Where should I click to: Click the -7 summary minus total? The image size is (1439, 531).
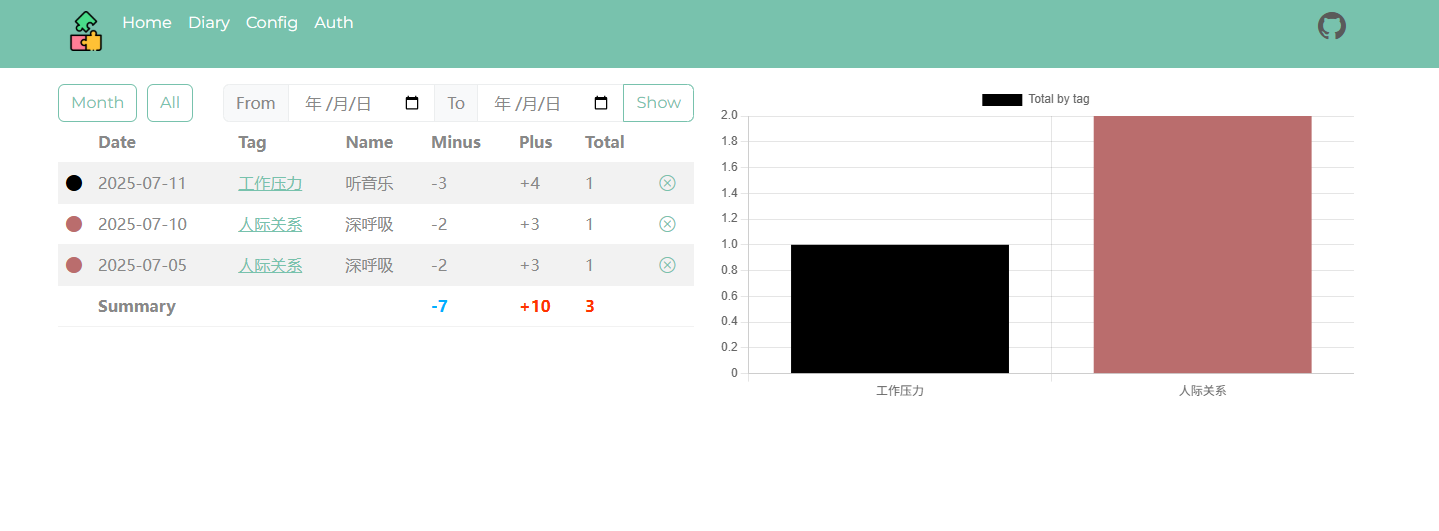pos(439,307)
